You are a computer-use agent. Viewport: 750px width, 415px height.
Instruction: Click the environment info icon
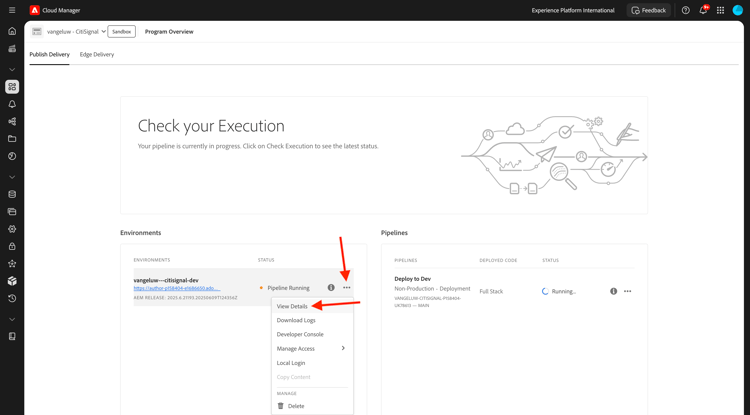[331, 288]
